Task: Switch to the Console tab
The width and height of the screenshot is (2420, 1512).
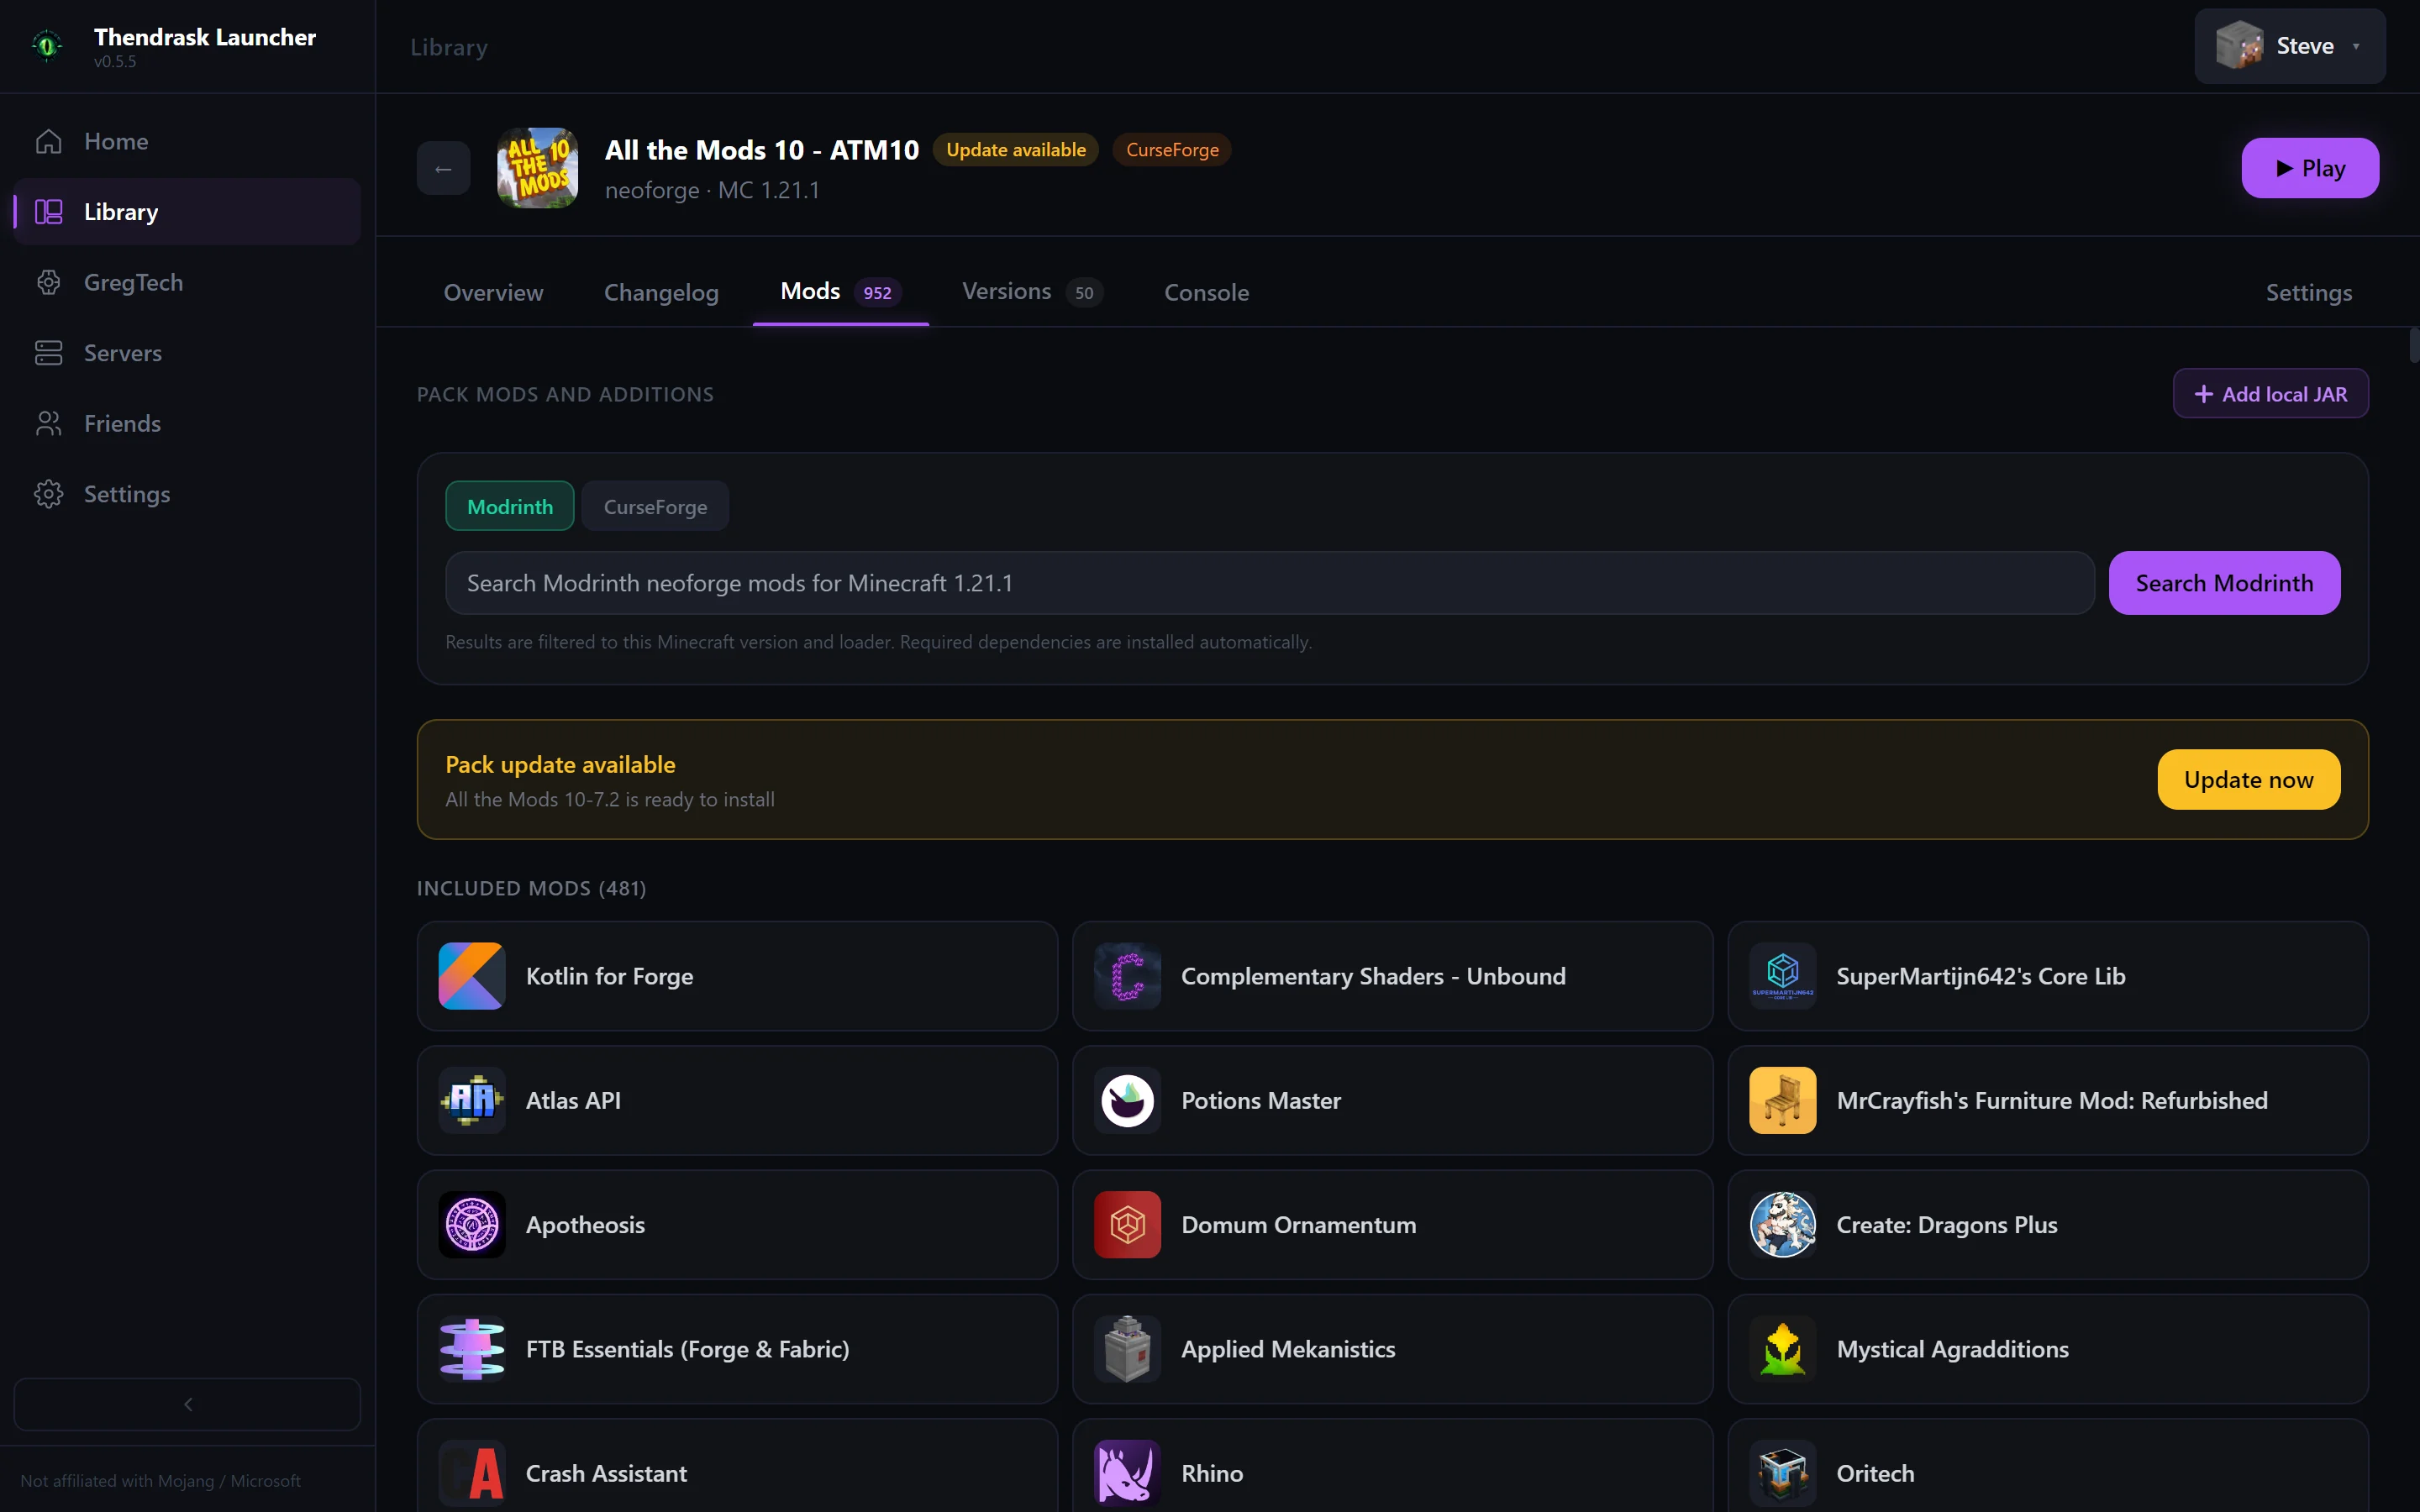Action: [1206, 292]
